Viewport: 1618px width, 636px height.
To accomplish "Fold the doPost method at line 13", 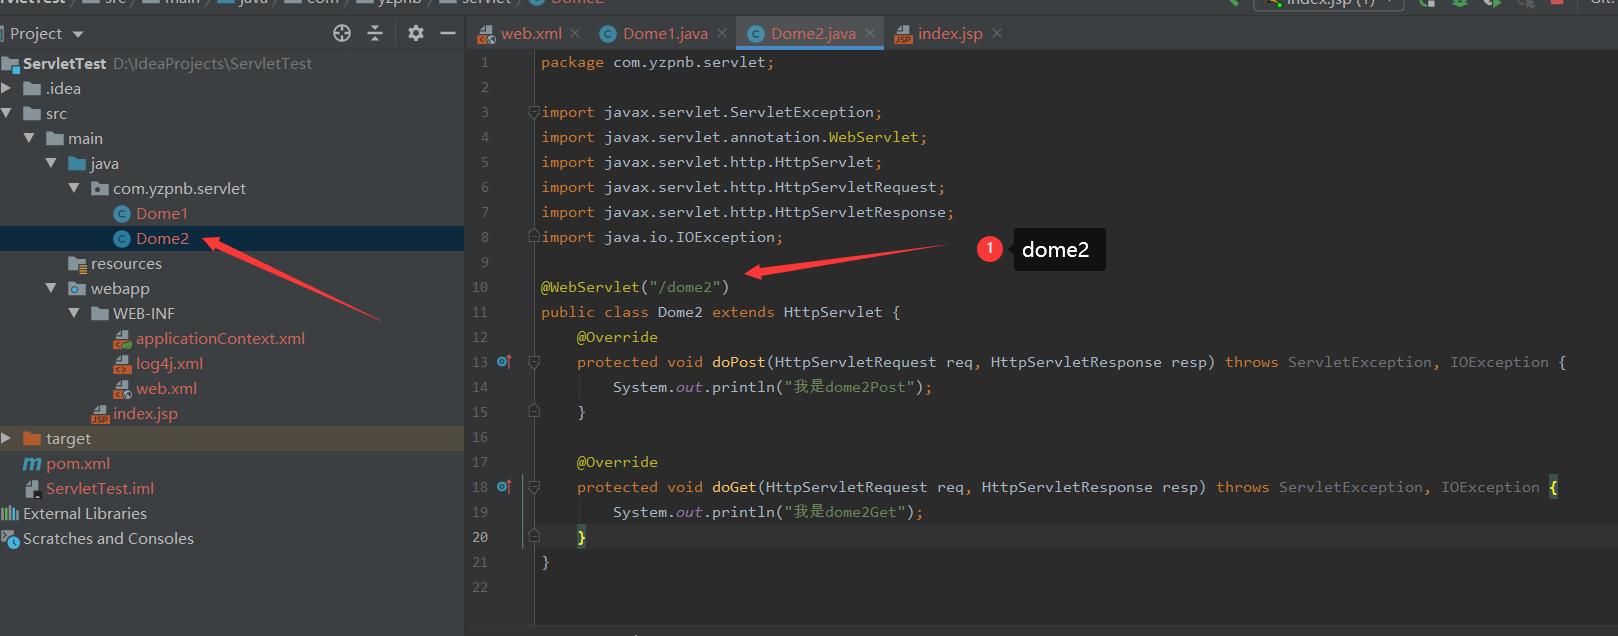I will 534,362.
